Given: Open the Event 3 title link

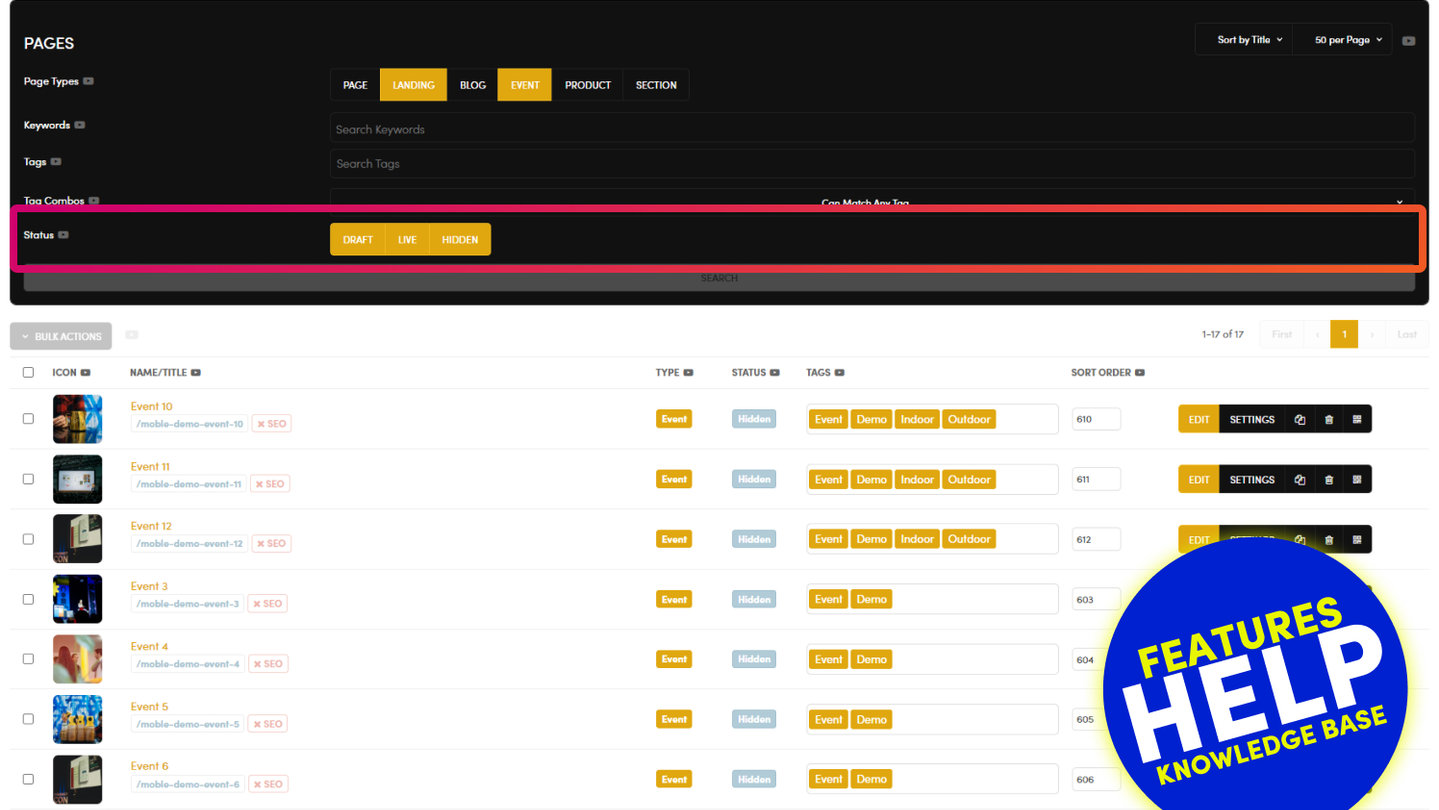Looking at the screenshot, I should 149,586.
